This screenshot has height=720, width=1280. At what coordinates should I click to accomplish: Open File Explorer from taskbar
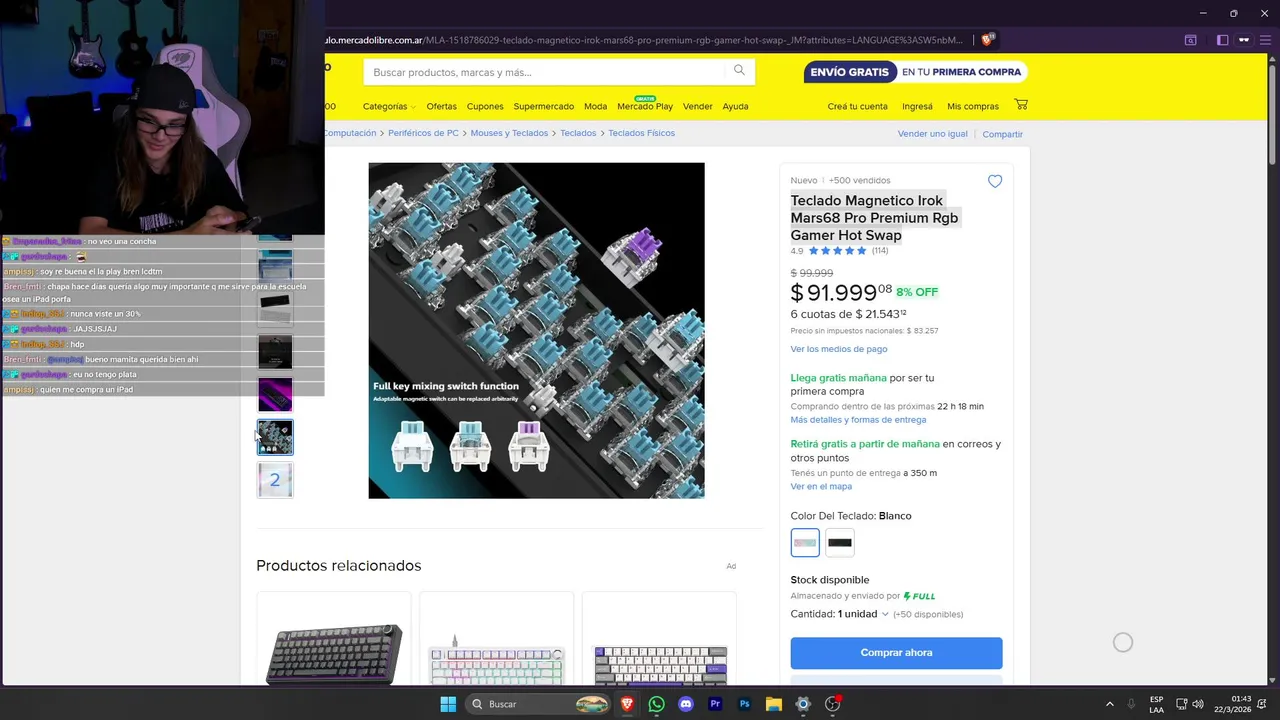(x=773, y=704)
